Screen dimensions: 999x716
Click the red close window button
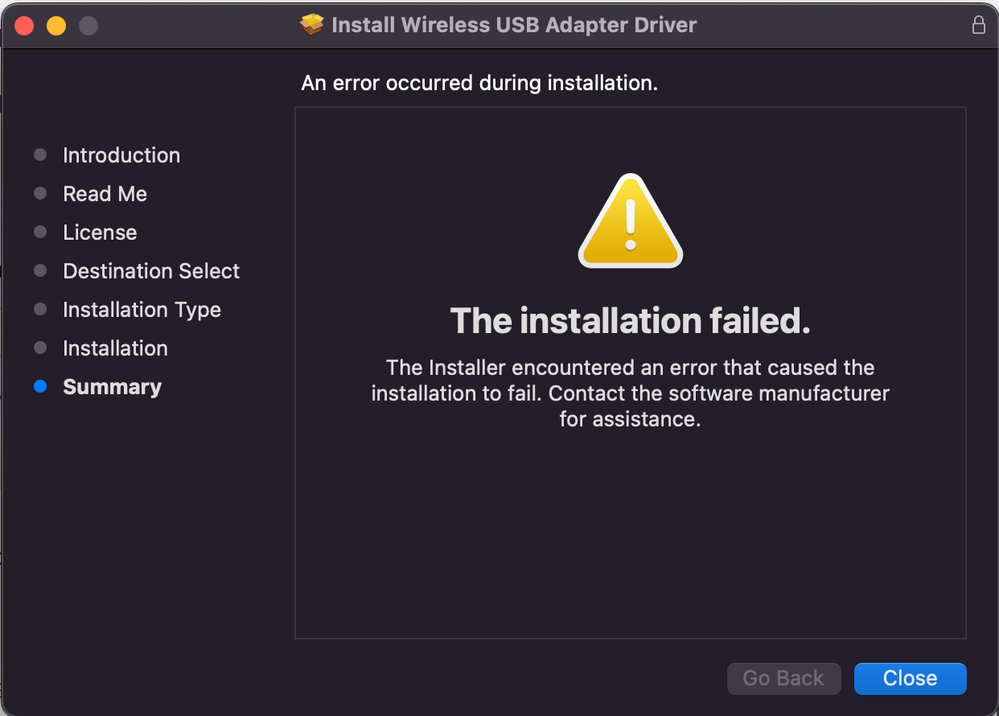coord(24,26)
